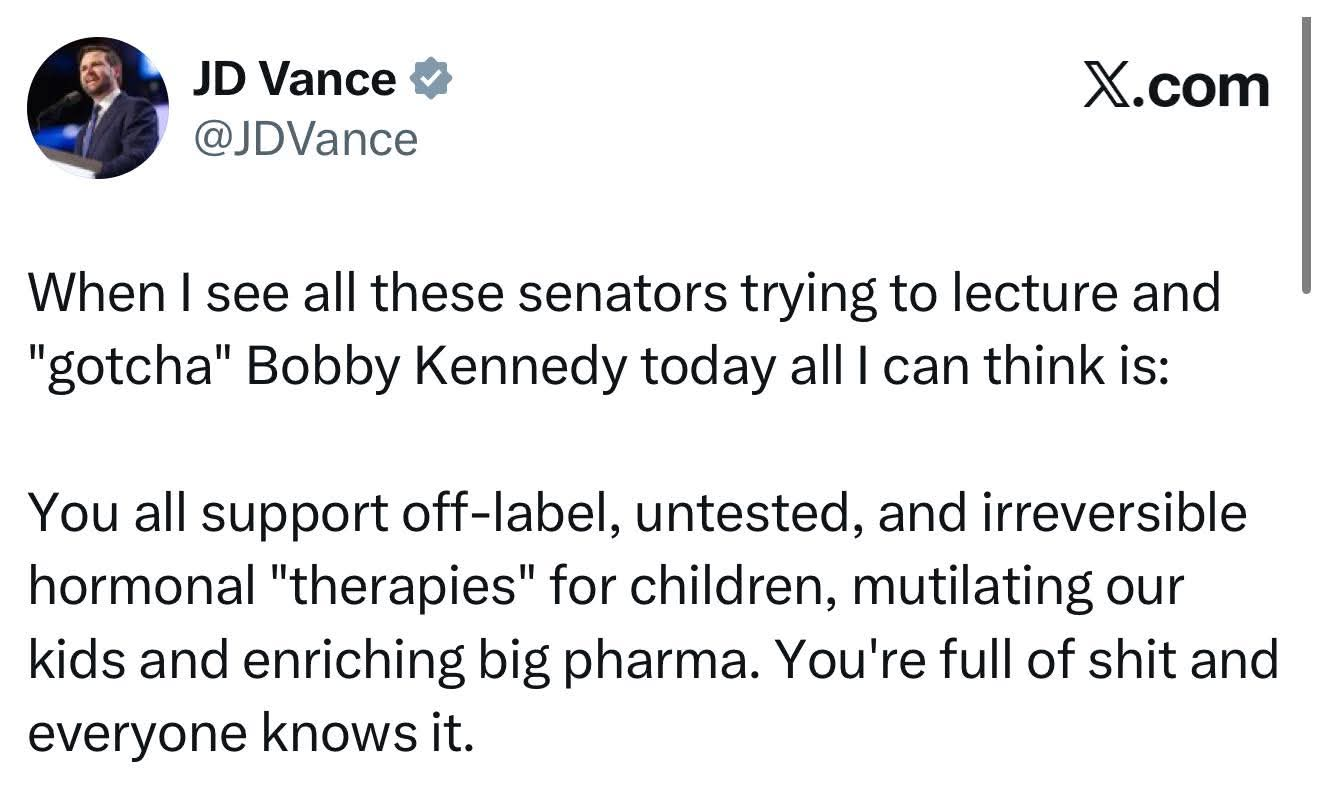Click the X.com watermark text

[1176, 87]
